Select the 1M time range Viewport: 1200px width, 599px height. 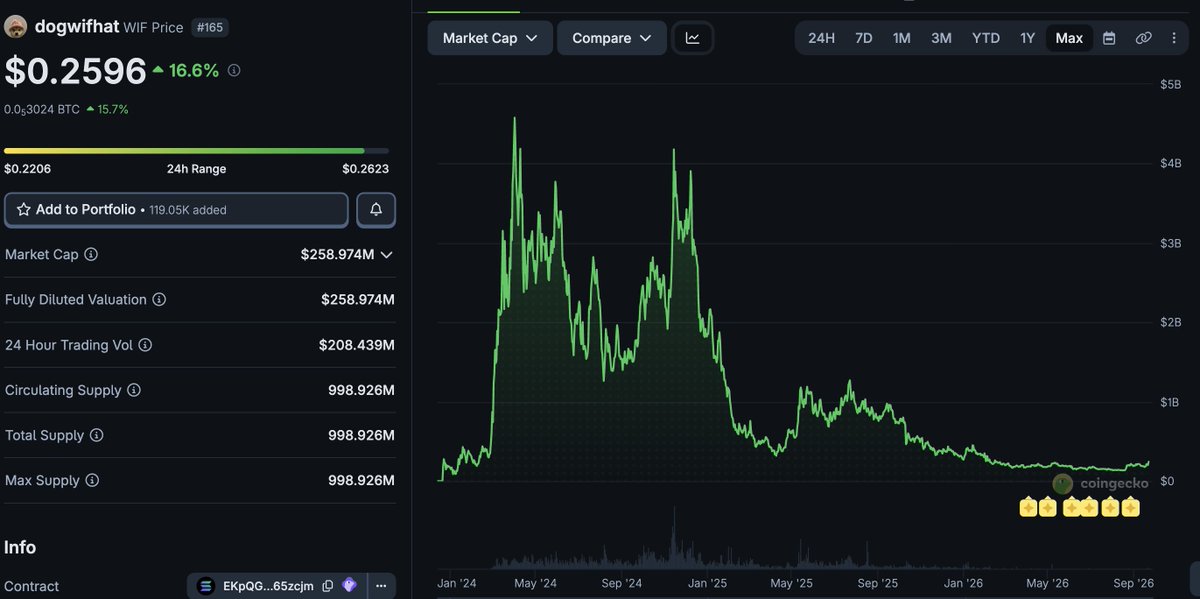902,38
